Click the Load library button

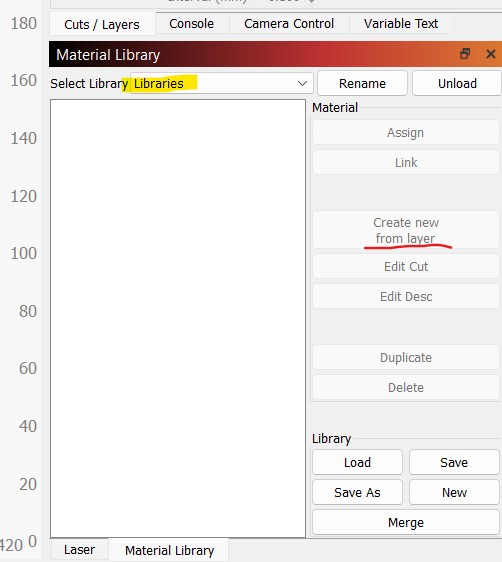tap(357, 462)
